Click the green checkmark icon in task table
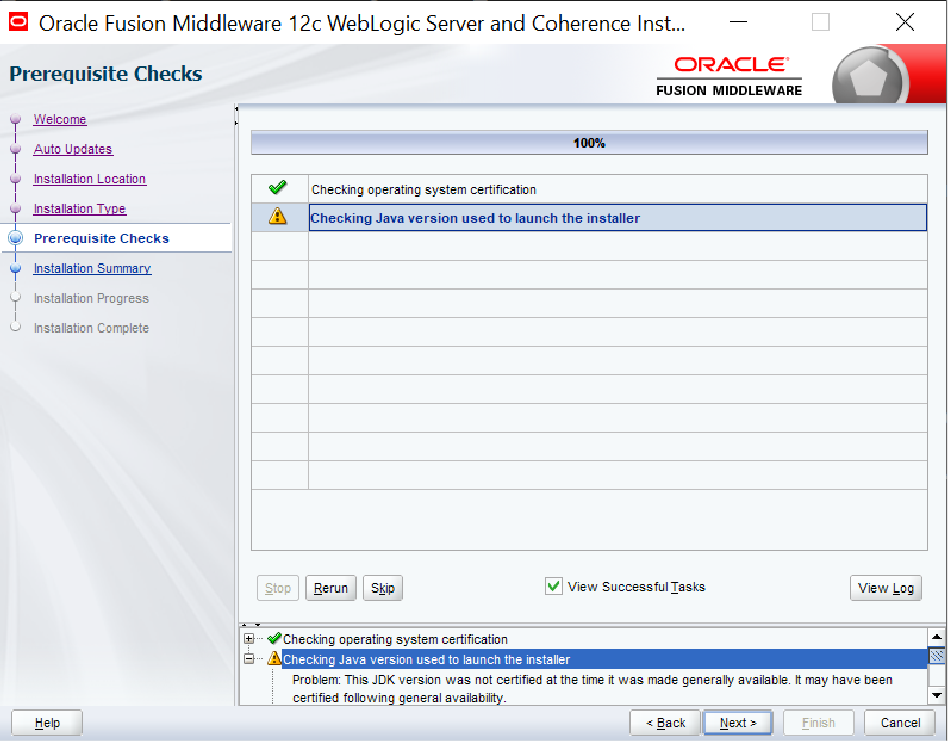 coord(278,188)
